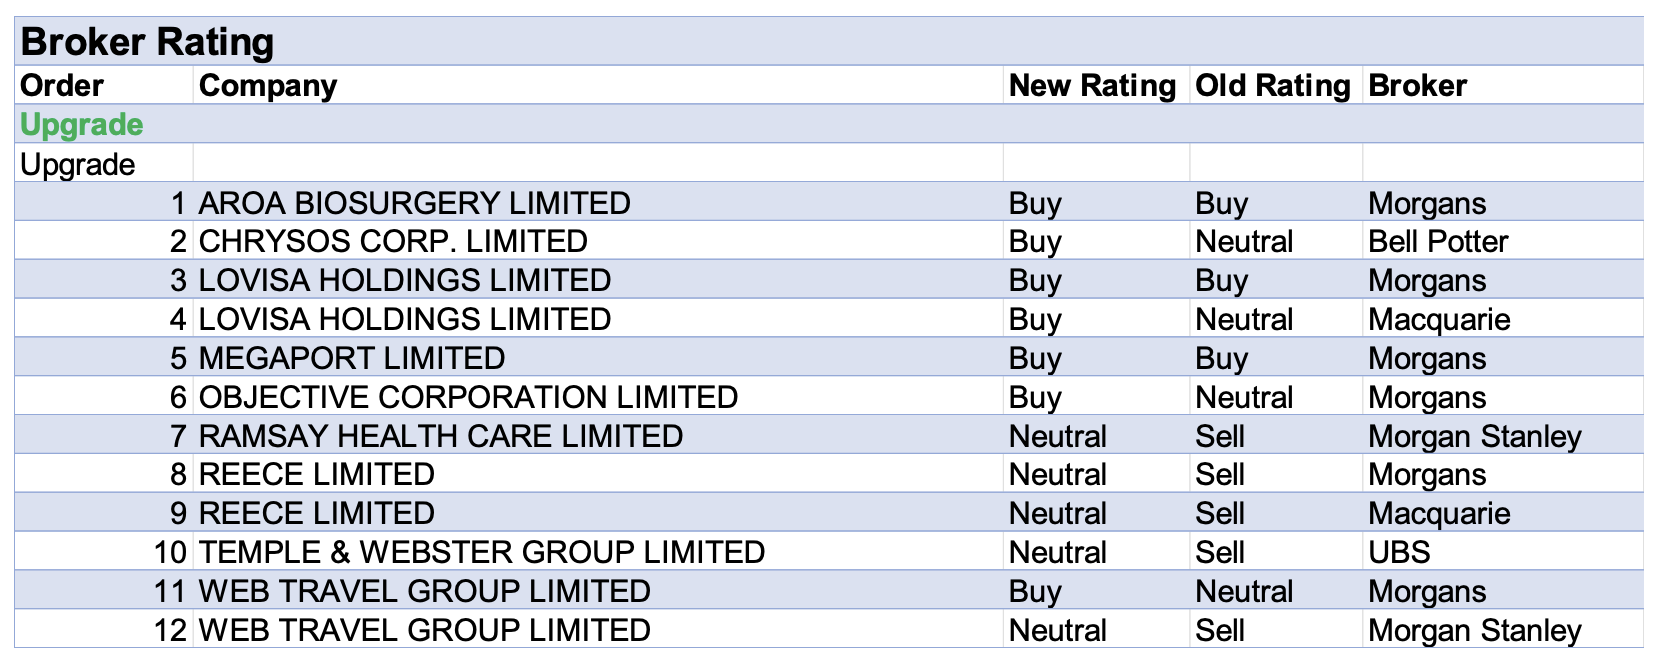This screenshot has width=1660, height=658.
Task: Select OBJECTIVE CORPORATION LIMITED cell
Action: pyautogui.click(x=468, y=397)
